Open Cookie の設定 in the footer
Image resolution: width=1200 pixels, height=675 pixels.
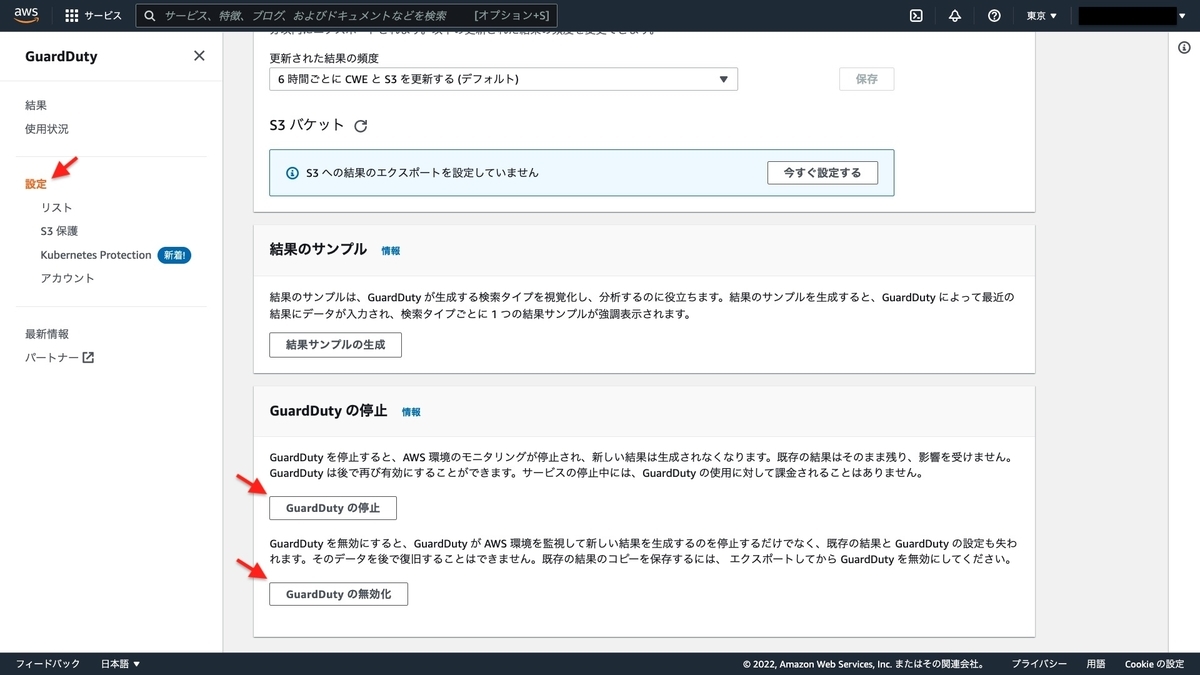click(1154, 663)
